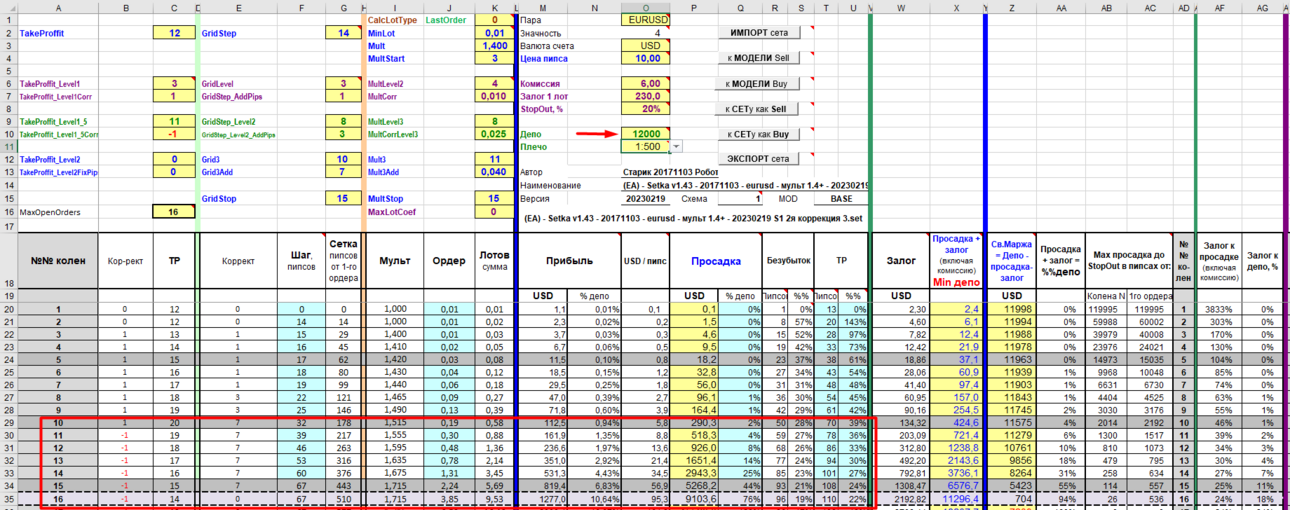Click the 3833% cell
Viewport: 1290px width, 510px height.
pos(1219,309)
